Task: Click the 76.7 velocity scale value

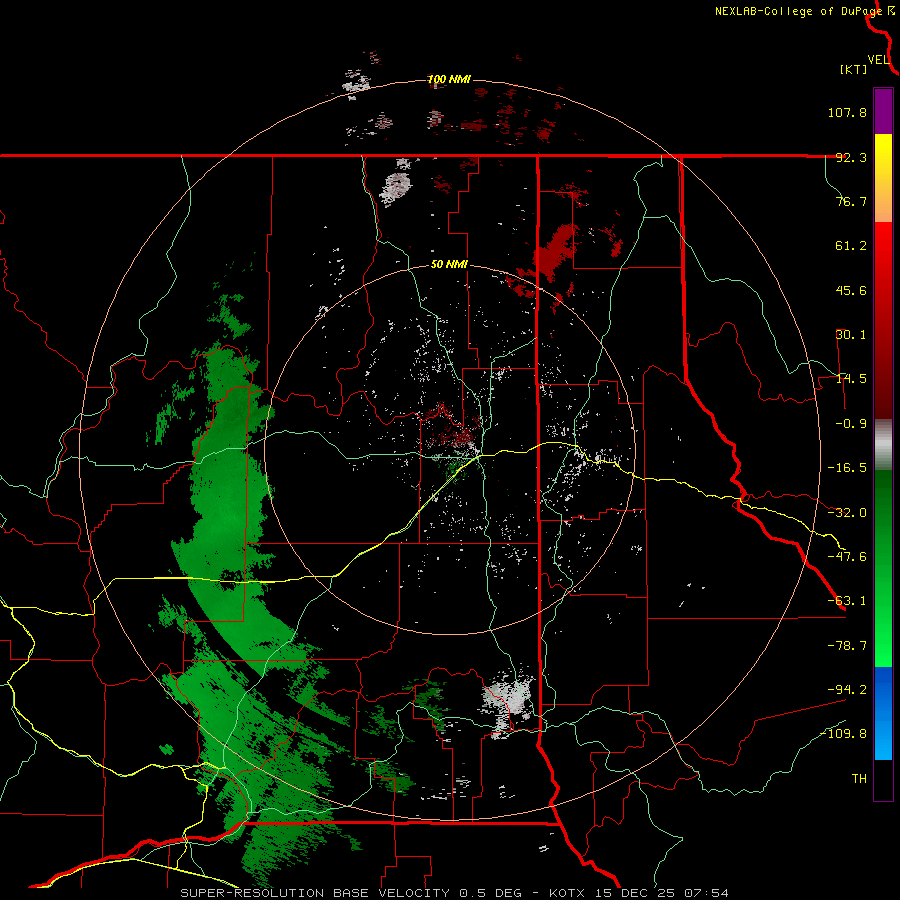Action: pos(851,201)
